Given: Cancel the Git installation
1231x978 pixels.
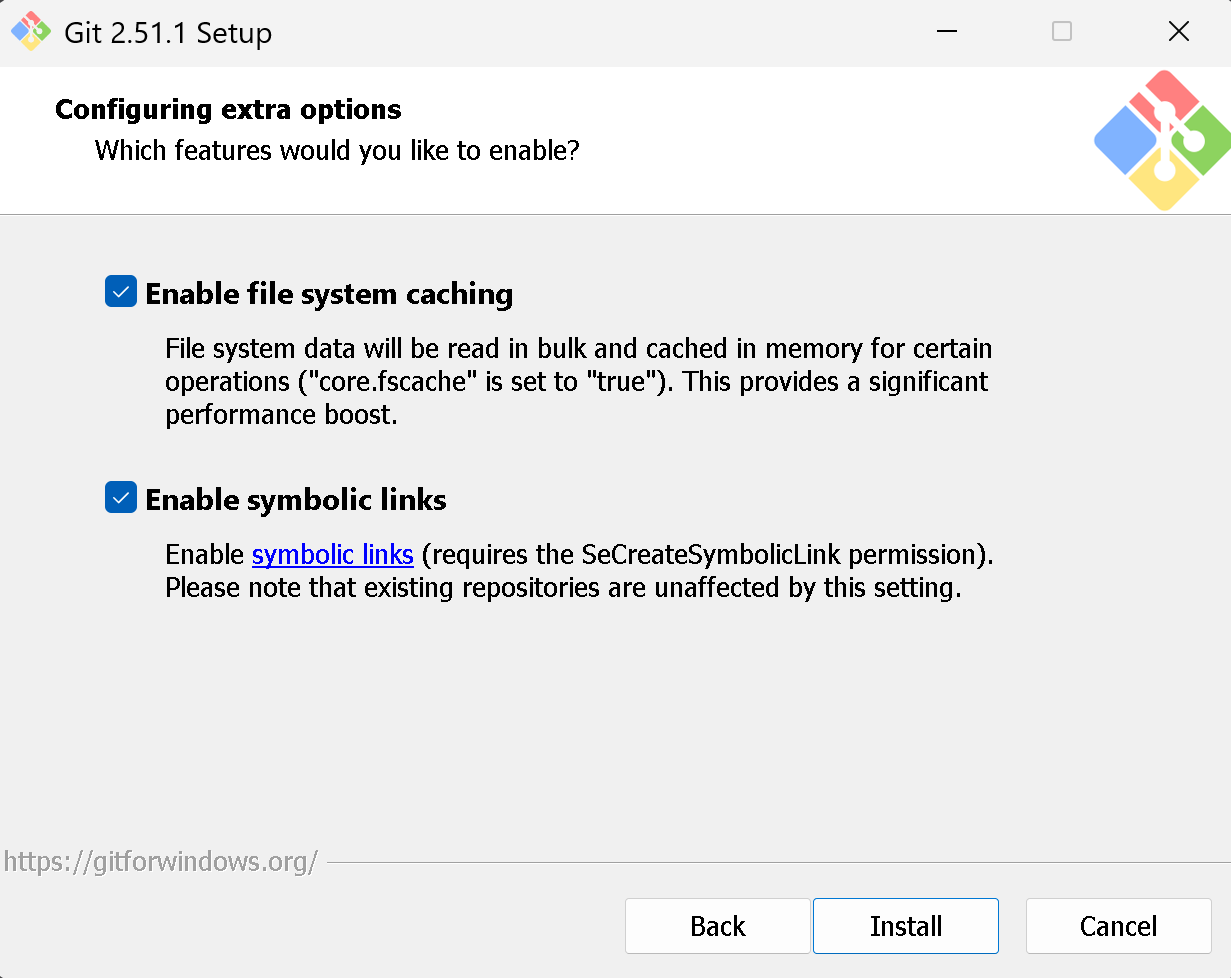Looking at the screenshot, I should [x=1118, y=926].
